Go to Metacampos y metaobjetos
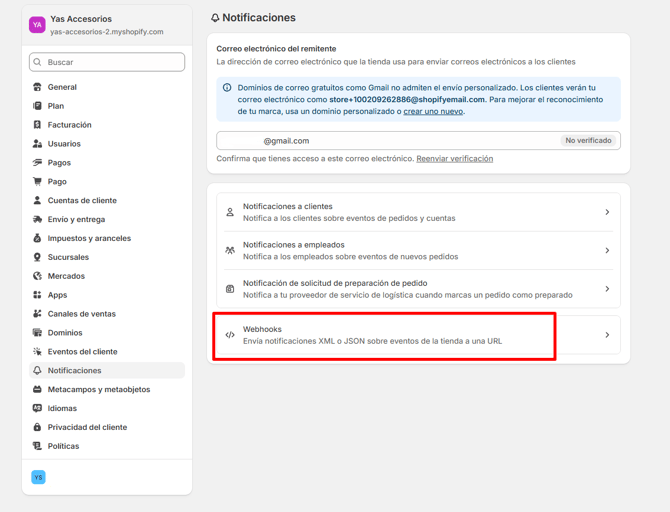670x512 pixels. coord(98,389)
